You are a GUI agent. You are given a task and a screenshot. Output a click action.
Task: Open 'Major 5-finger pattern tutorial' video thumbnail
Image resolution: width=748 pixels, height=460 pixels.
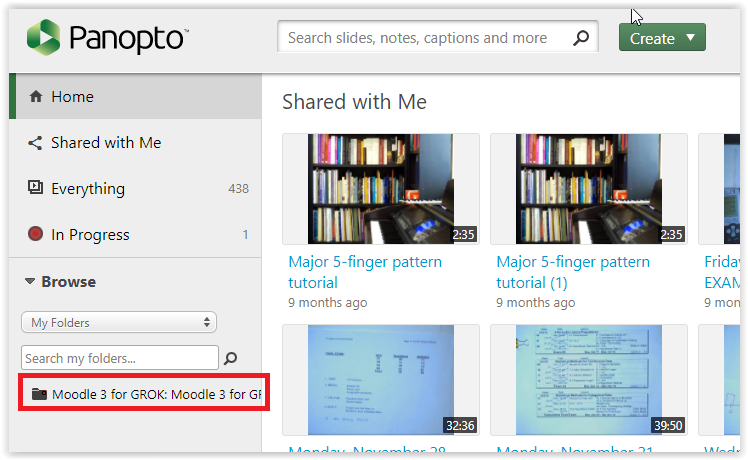tap(381, 189)
